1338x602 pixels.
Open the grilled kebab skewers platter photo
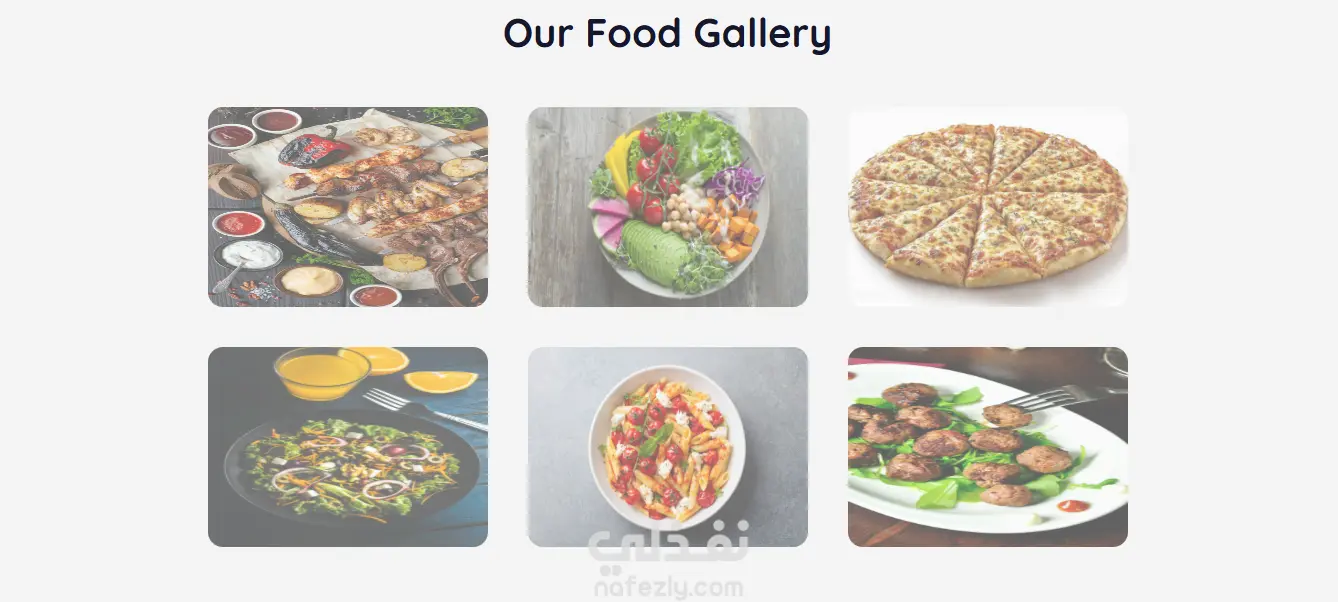[x=348, y=207]
